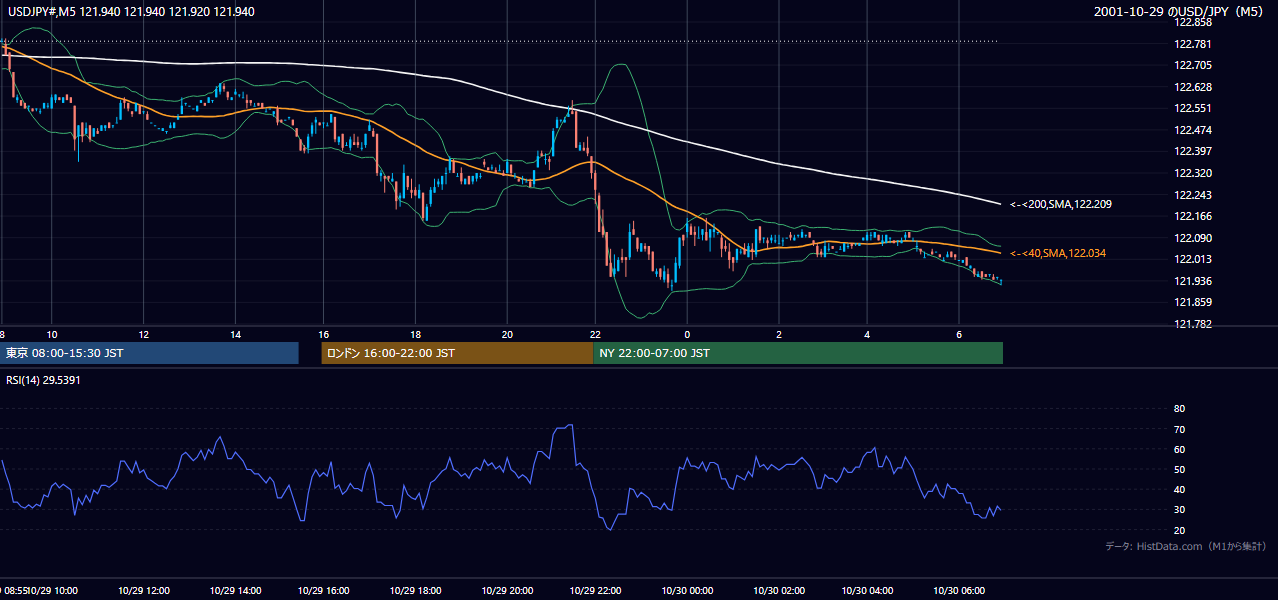Click hour label 12 above the session bars
Image resolution: width=1278 pixels, height=600 pixels.
pyautogui.click(x=144, y=334)
